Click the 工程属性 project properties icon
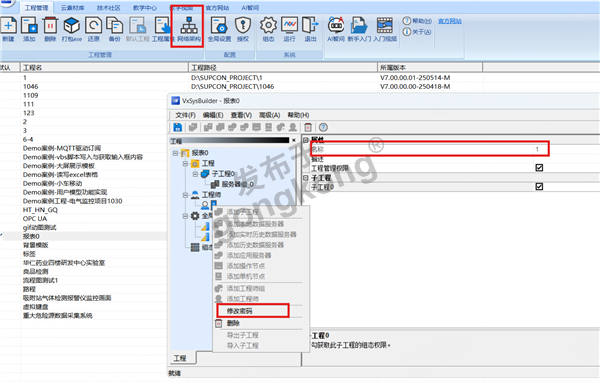This screenshot has width=600, height=383. coord(162,26)
